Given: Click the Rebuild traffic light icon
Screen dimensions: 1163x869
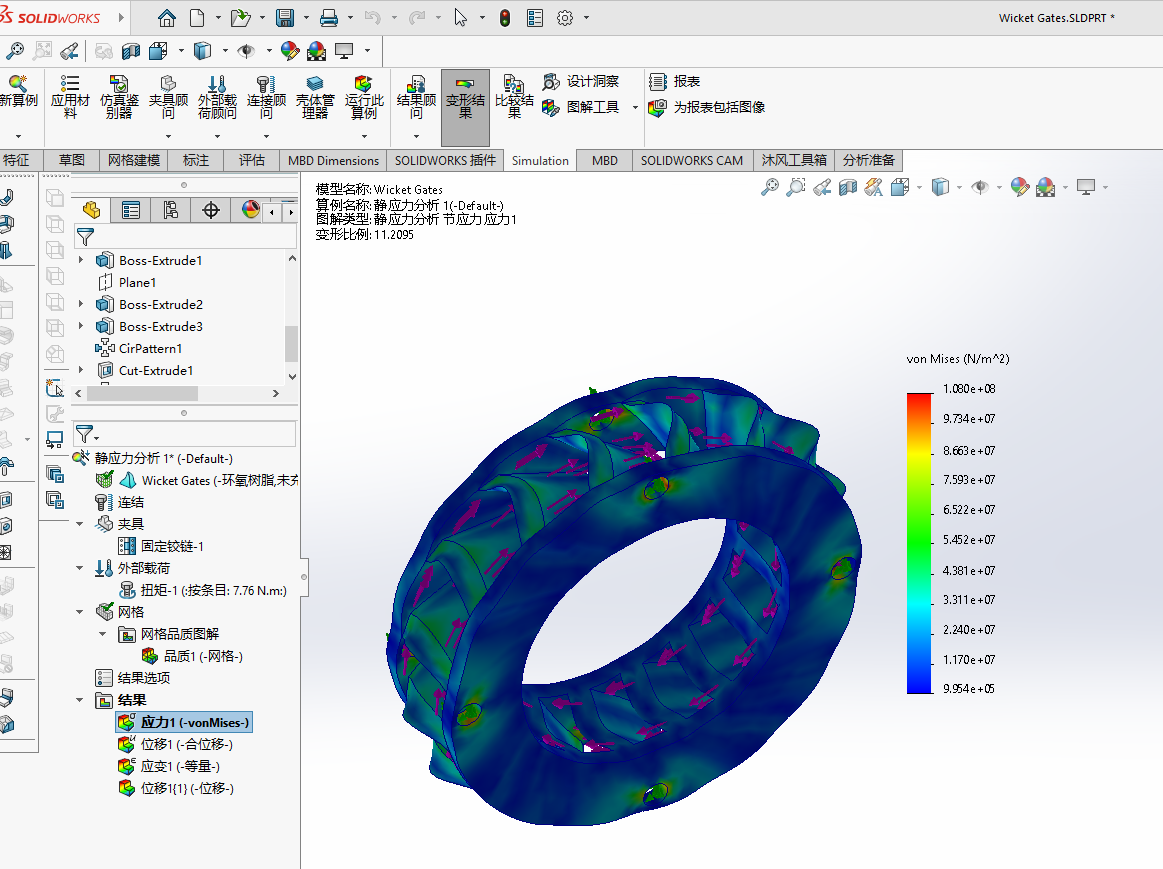Looking at the screenshot, I should point(505,18).
